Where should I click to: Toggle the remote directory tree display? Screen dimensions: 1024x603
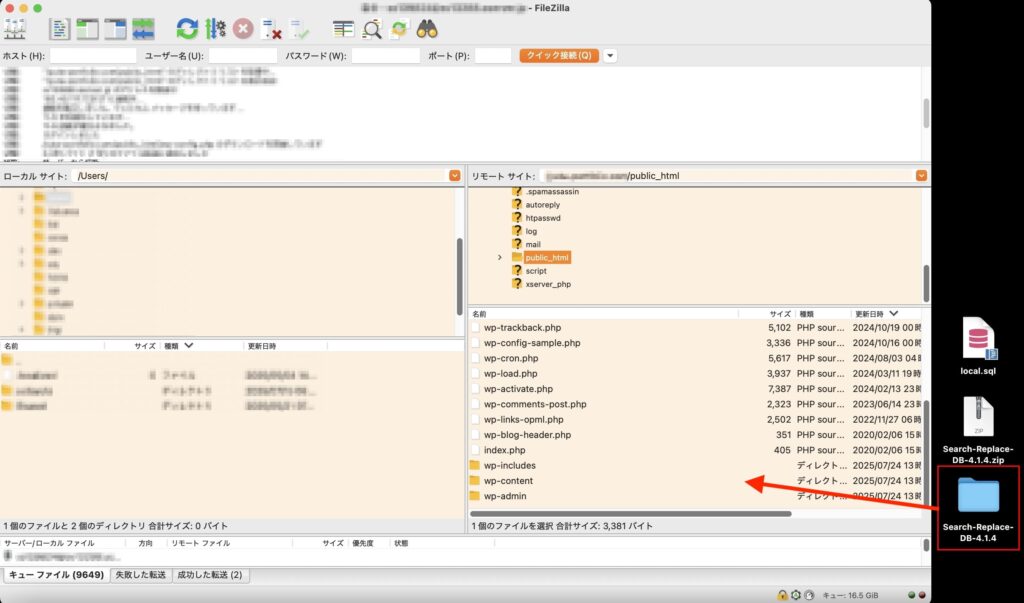click(115, 29)
